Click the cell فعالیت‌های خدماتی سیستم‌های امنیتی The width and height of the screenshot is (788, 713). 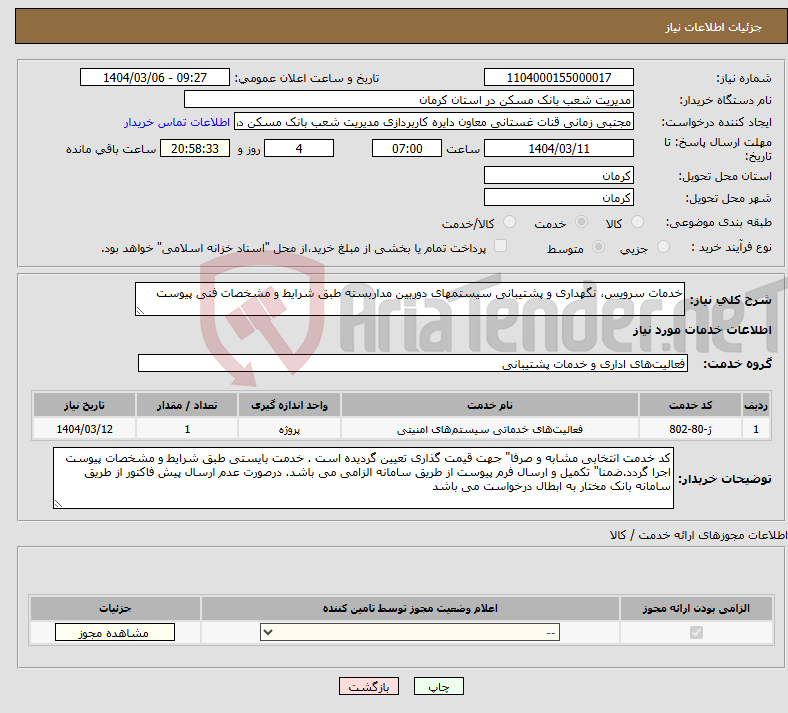[x=489, y=429]
